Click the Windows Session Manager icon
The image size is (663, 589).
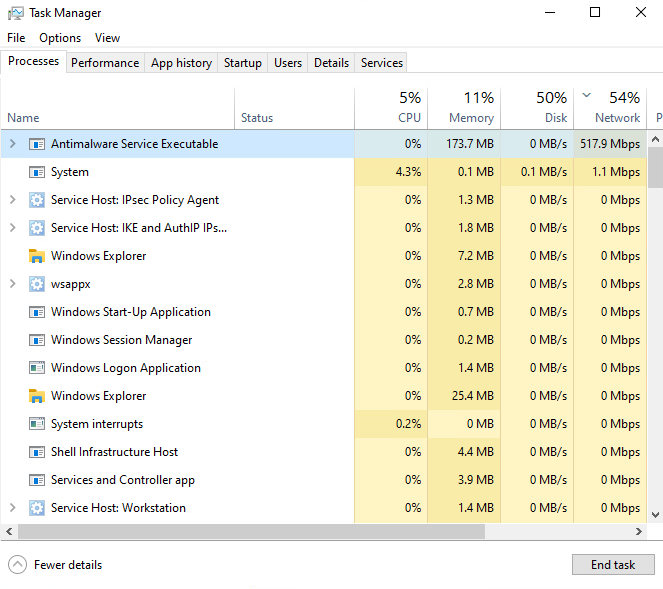pyautogui.click(x=37, y=340)
